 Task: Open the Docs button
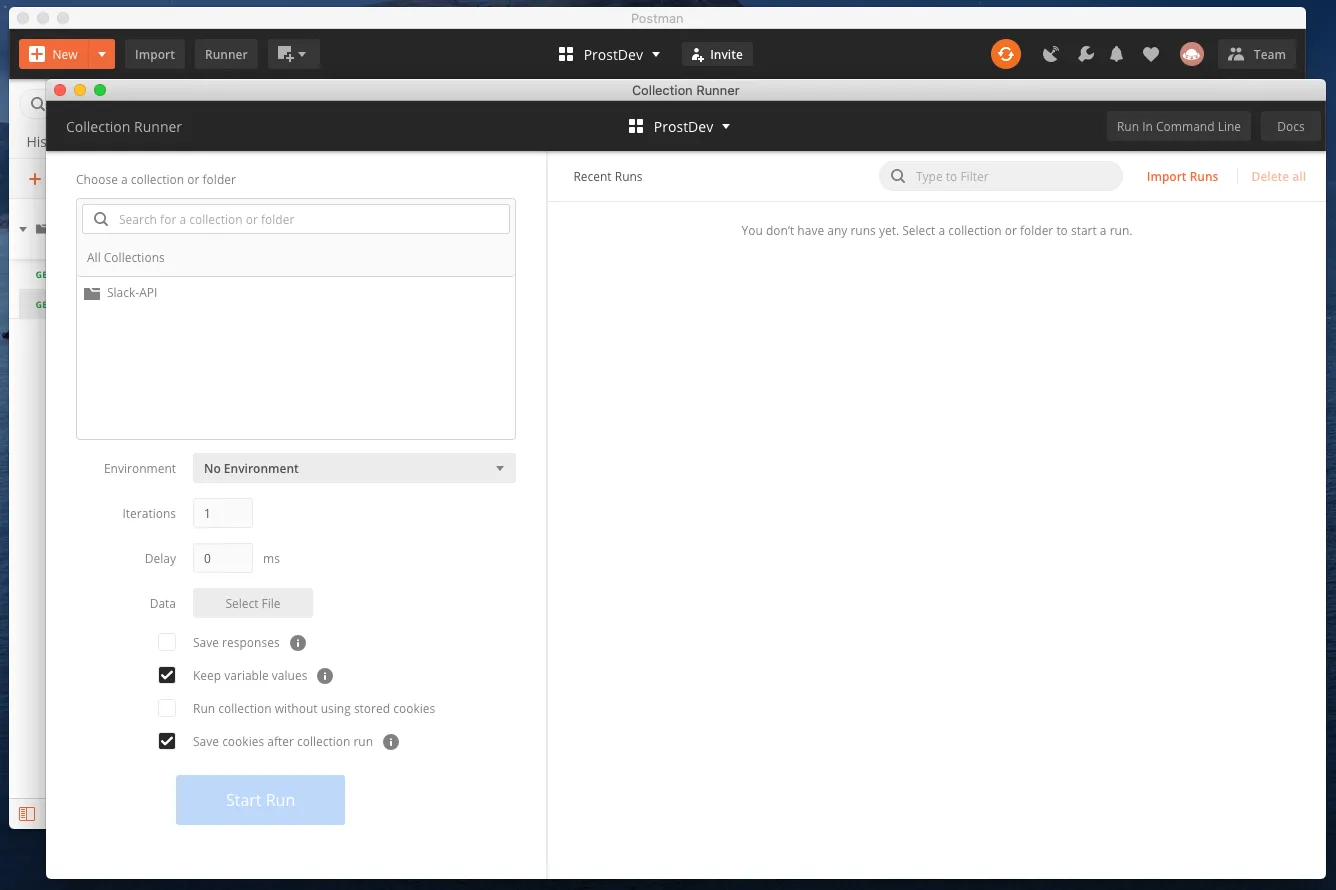point(1290,126)
